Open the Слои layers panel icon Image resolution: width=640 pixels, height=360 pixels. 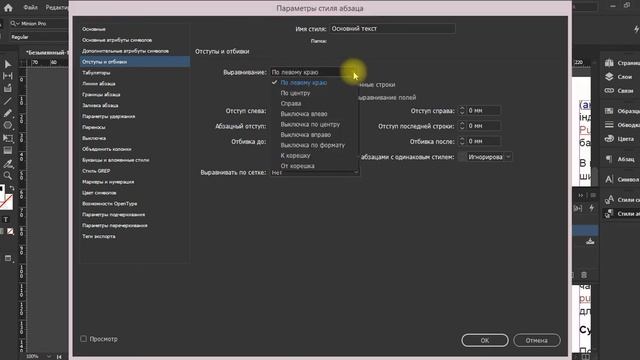(x=609, y=76)
